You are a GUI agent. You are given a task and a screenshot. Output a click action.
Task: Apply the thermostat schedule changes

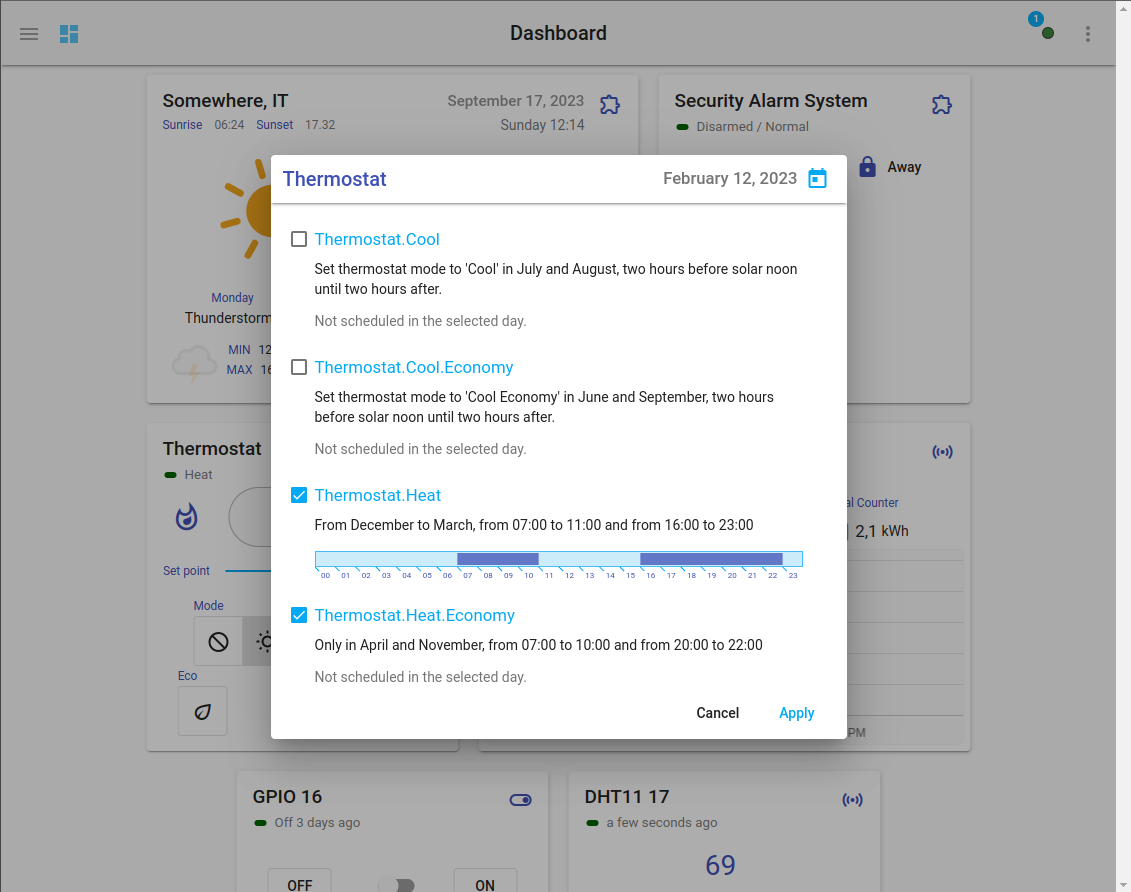[x=796, y=713]
